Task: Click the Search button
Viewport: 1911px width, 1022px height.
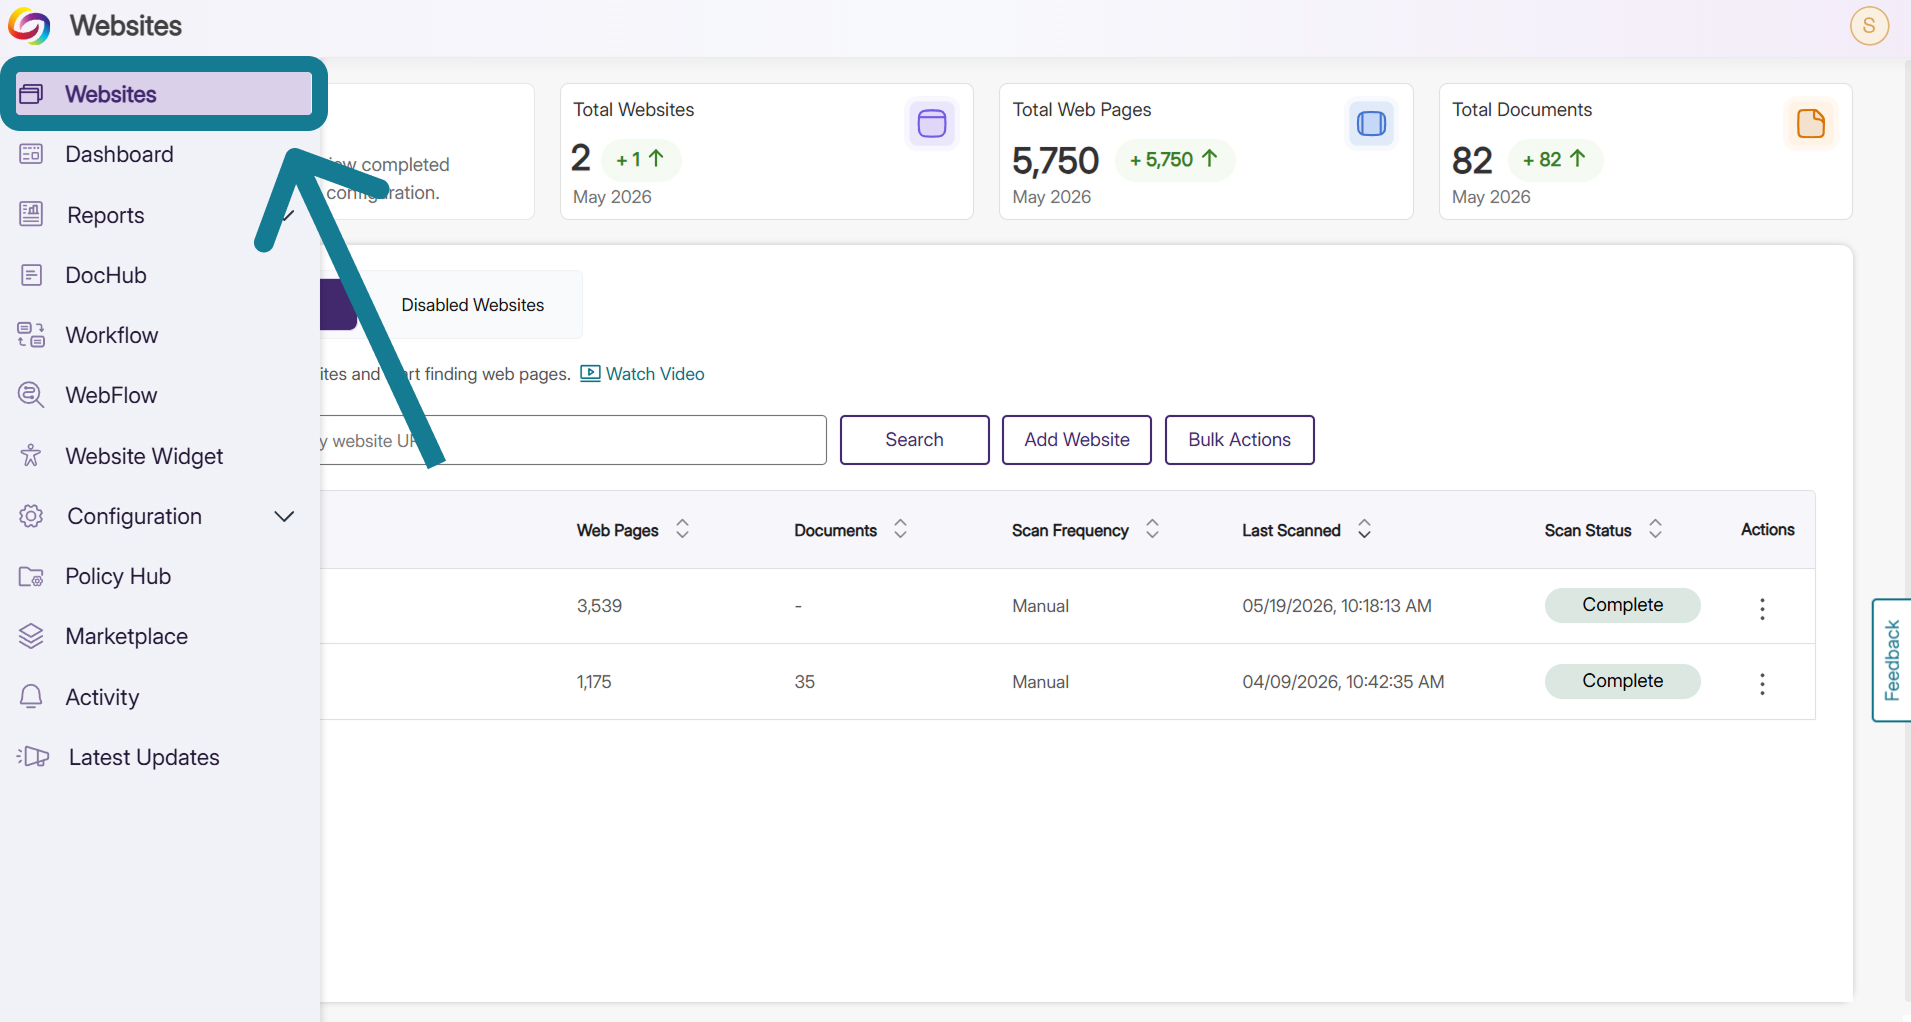Action: pyautogui.click(x=914, y=440)
